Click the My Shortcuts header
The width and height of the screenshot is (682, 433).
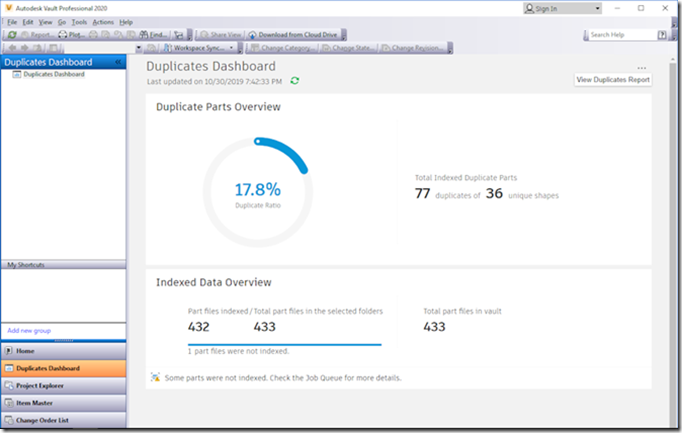click(x=64, y=265)
